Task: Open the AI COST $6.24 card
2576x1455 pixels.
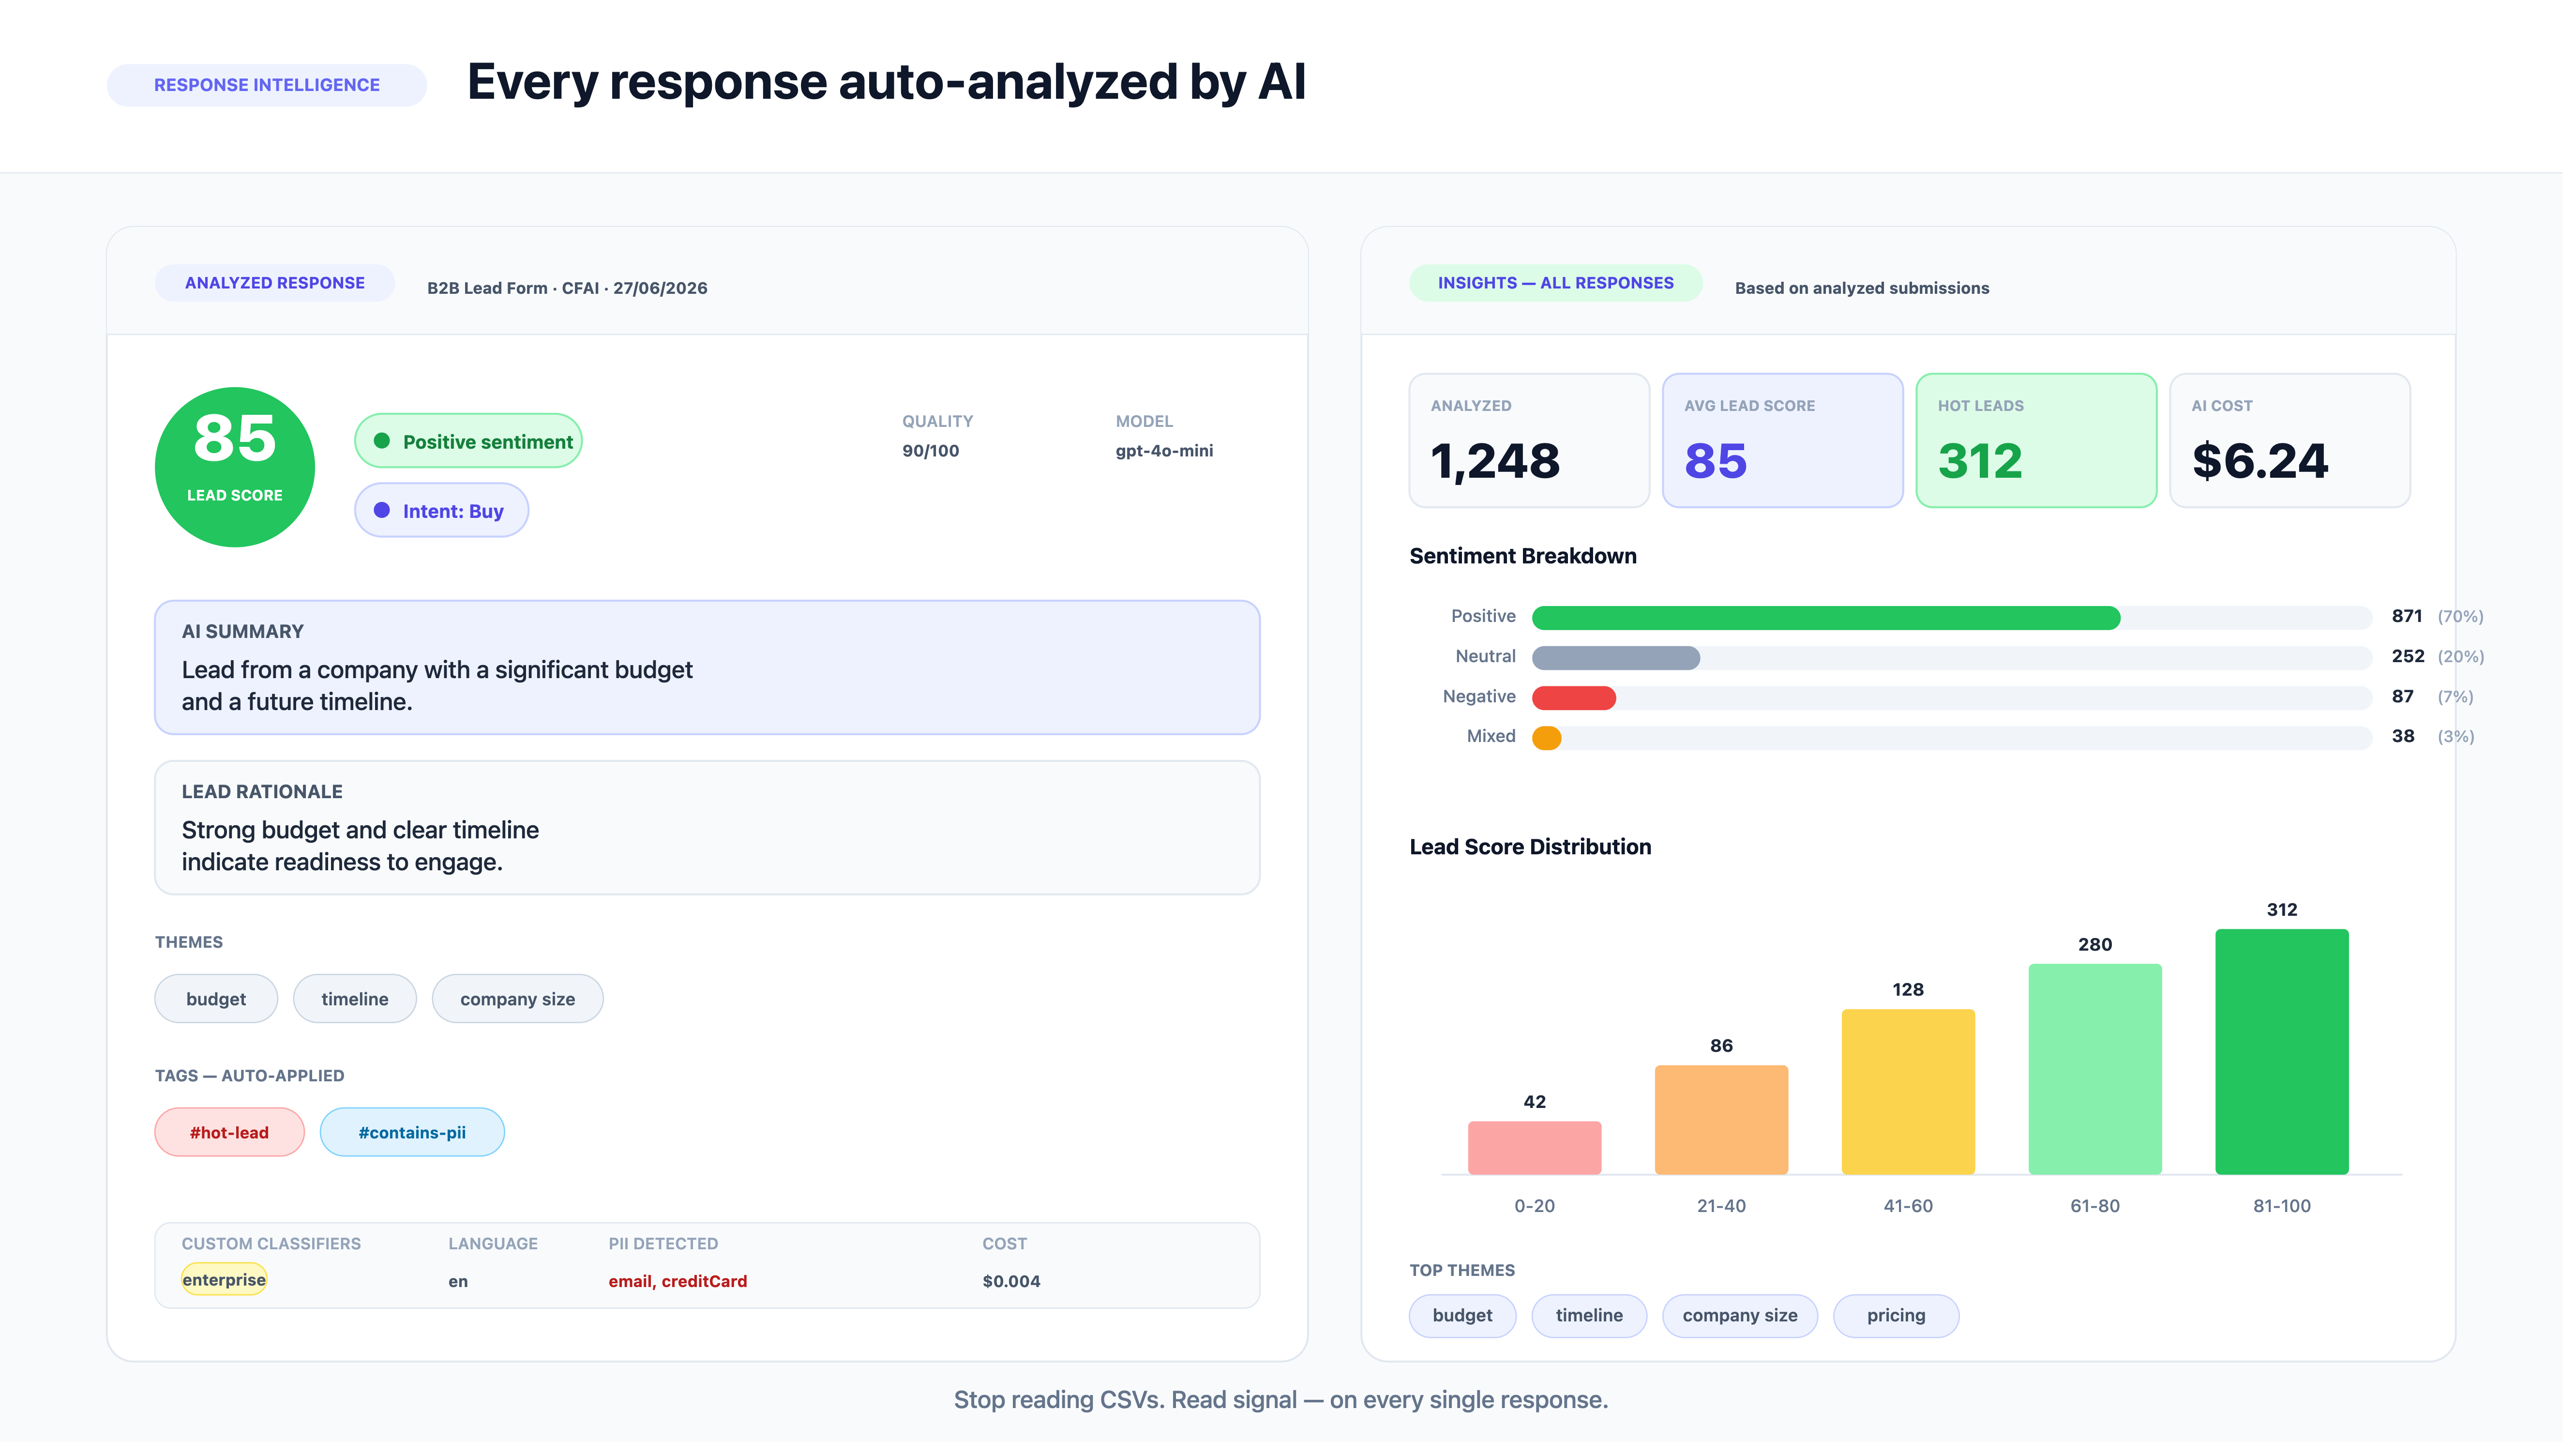Action: coord(2302,443)
